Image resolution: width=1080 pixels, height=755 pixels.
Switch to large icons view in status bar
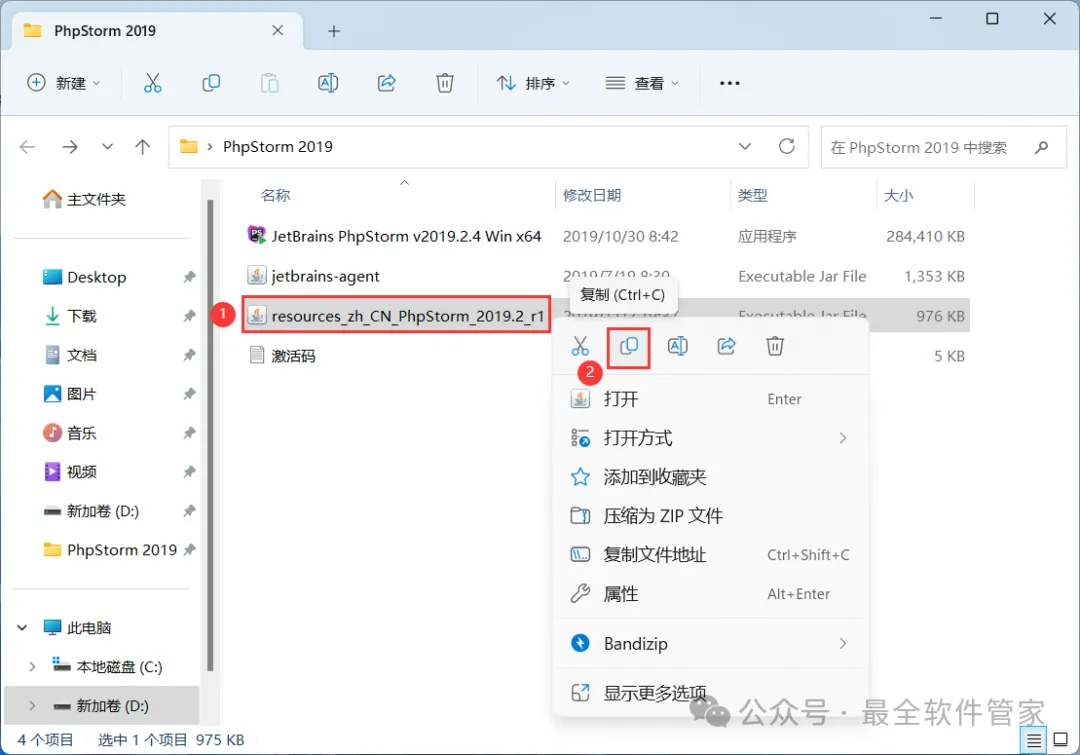tap(1061, 740)
